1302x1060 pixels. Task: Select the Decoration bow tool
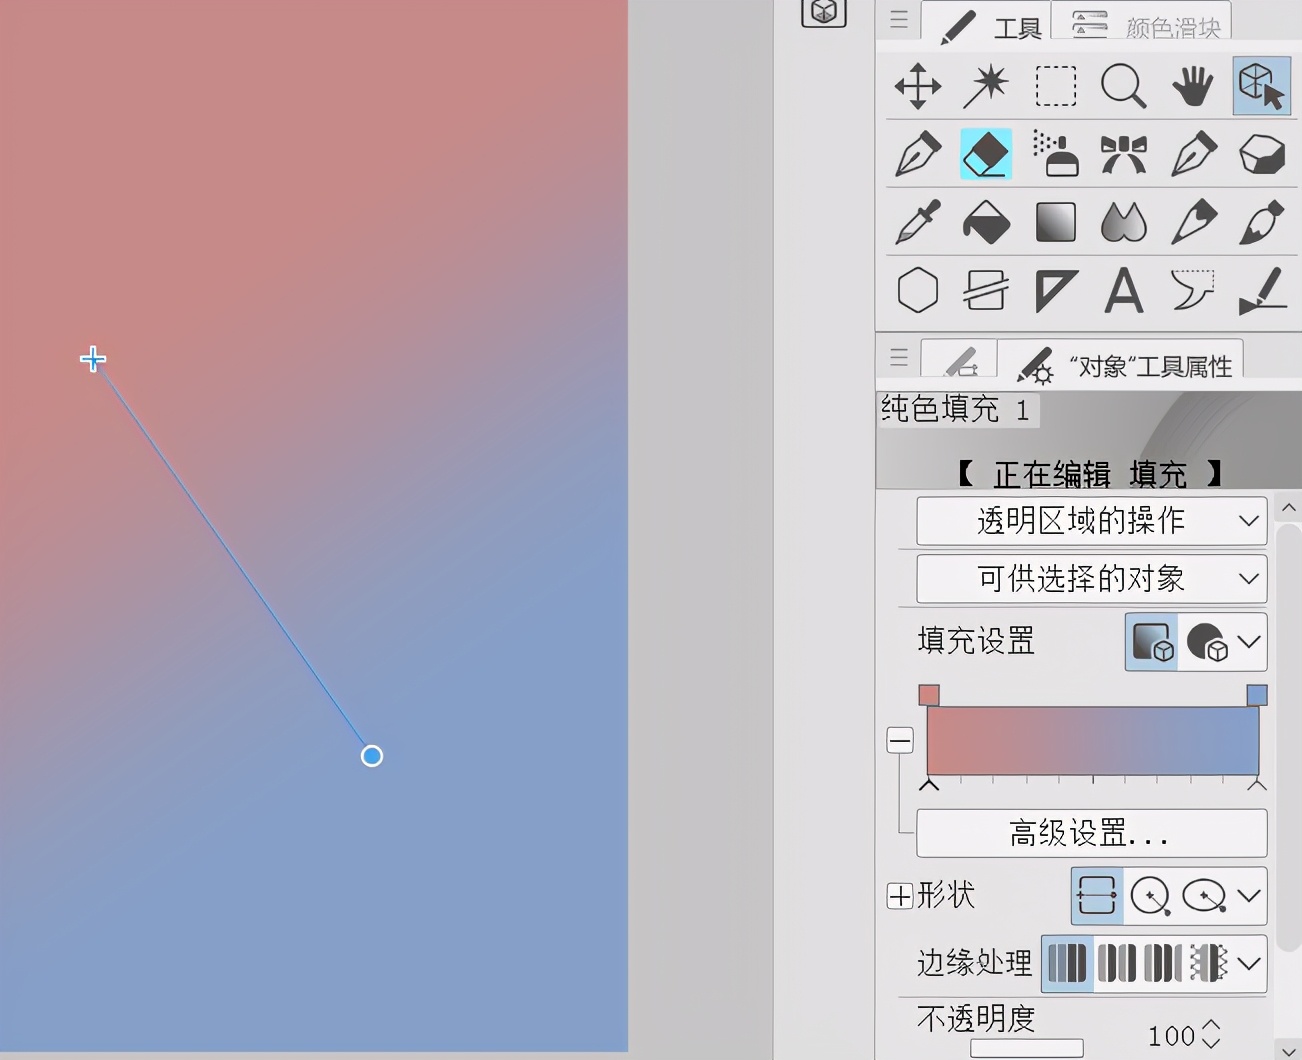tap(1124, 154)
